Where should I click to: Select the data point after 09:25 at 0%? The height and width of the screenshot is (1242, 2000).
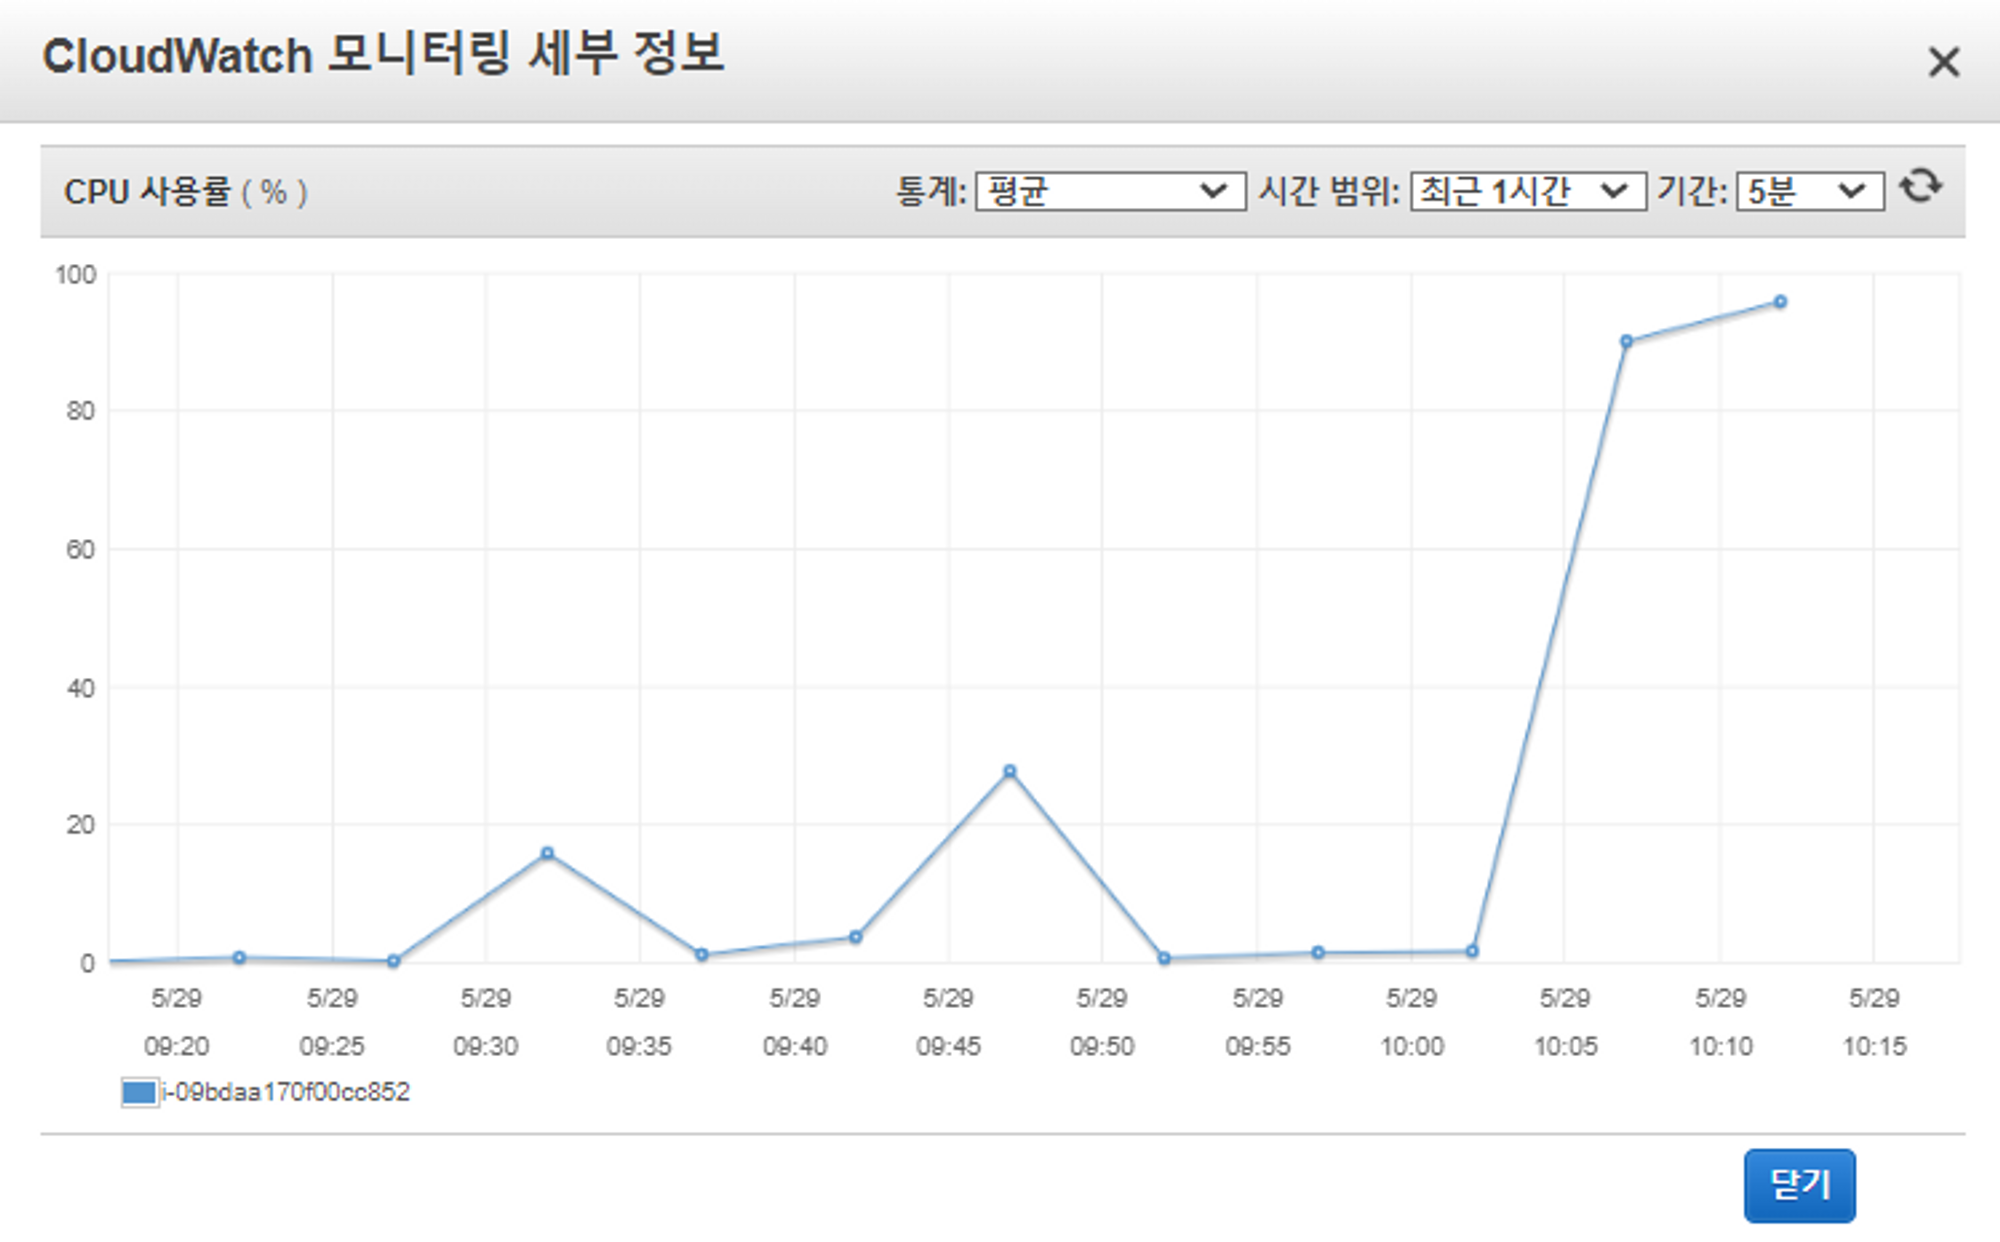pos(393,961)
